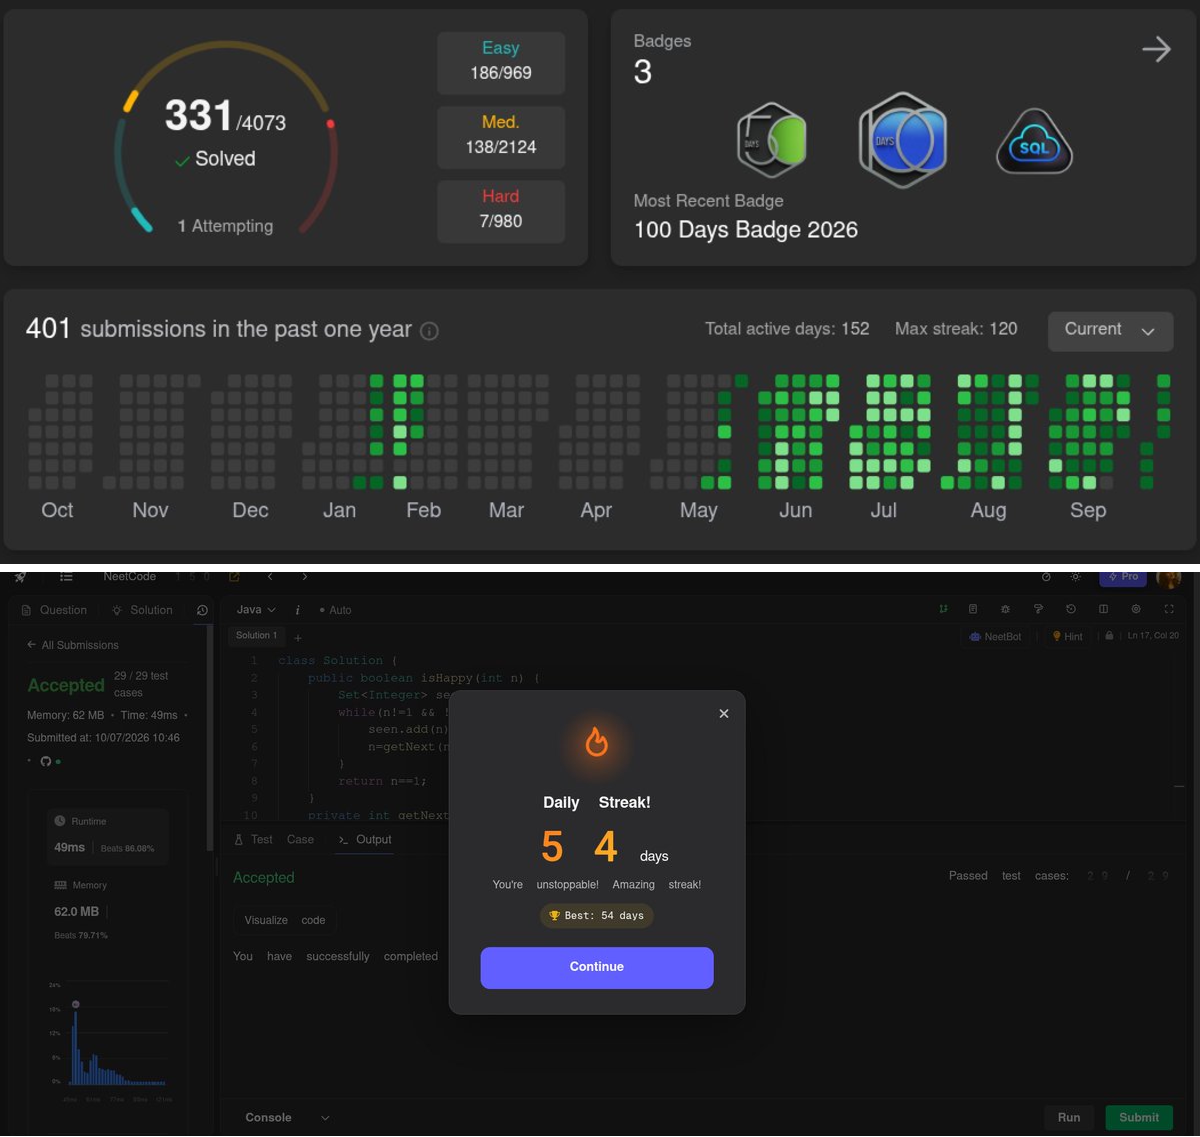The image size is (1200, 1137).
Task: Open the notes icon in editor toolbar
Action: coord(973,609)
